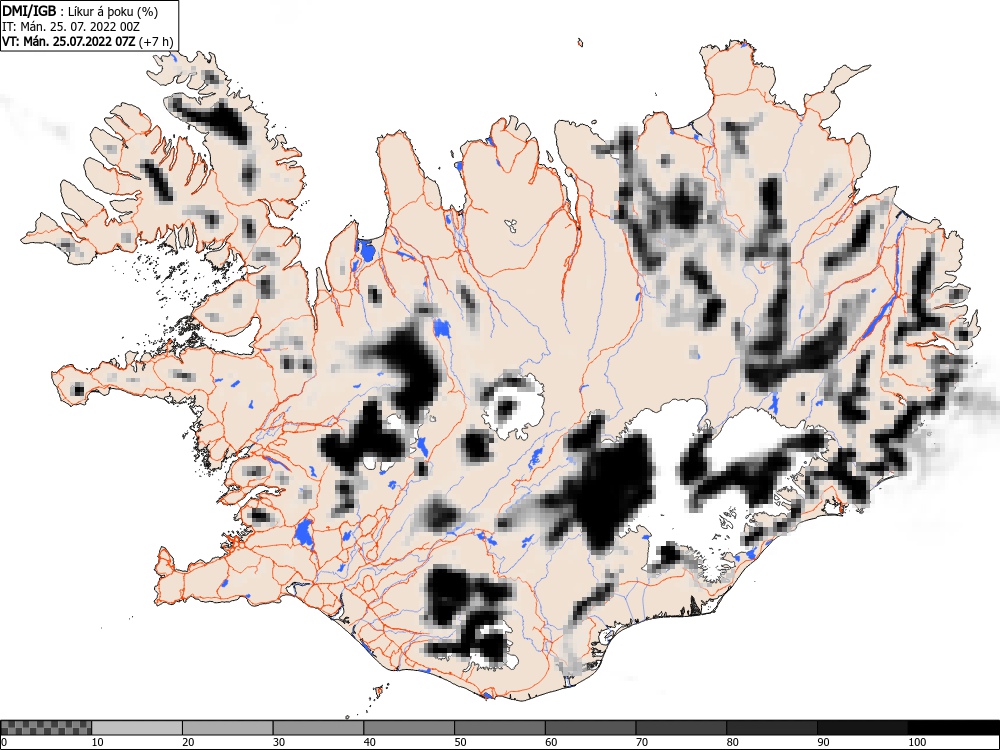This screenshot has width=1000, height=750.
Task: Click the 40-50 gray legend swatch
Action: (x=409, y=728)
